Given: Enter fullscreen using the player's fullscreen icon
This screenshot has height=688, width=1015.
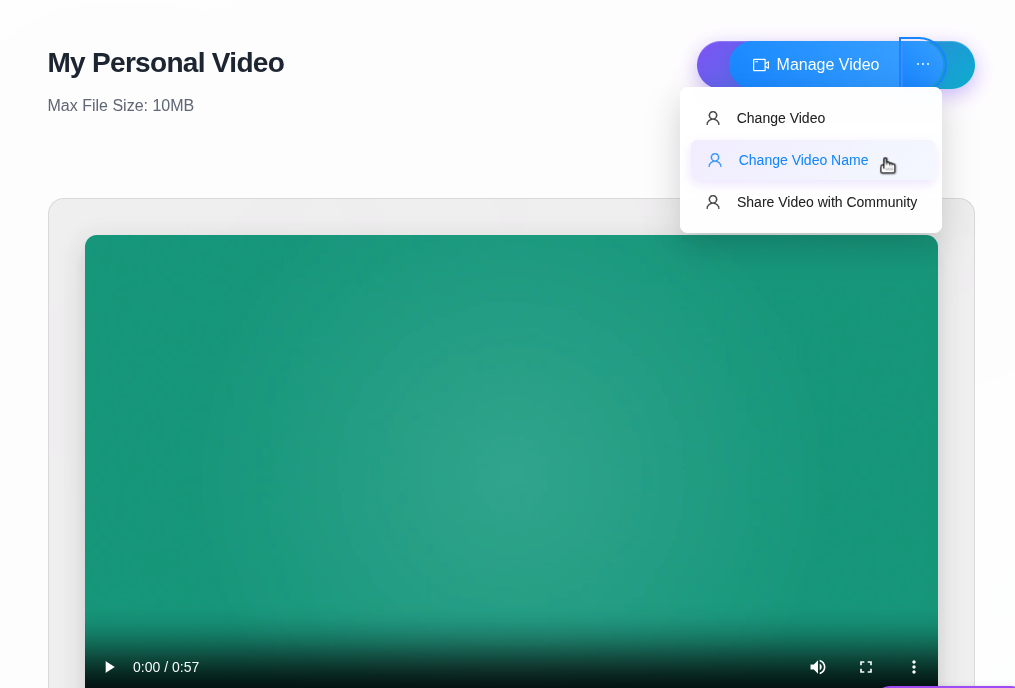Looking at the screenshot, I should click(865, 667).
